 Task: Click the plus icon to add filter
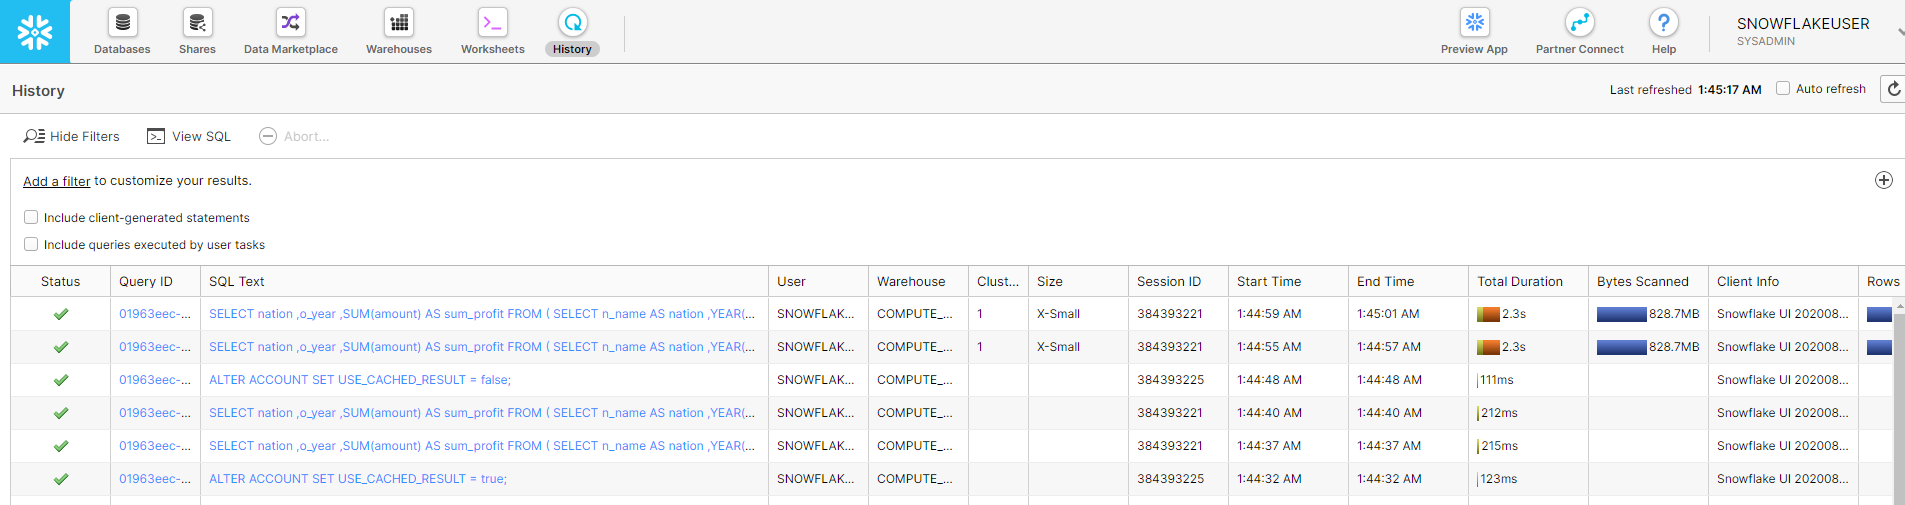pyautogui.click(x=1884, y=180)
